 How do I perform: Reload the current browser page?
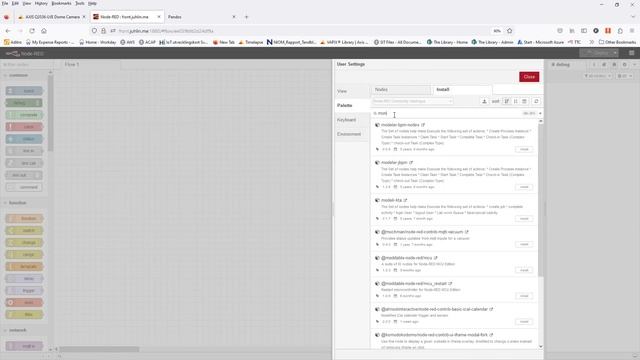[32, 31]
